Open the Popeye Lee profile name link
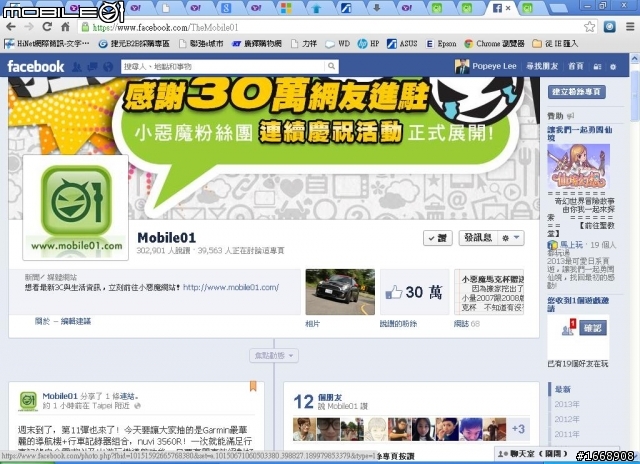The image size is (640, 464). click(x=494, y=66)
